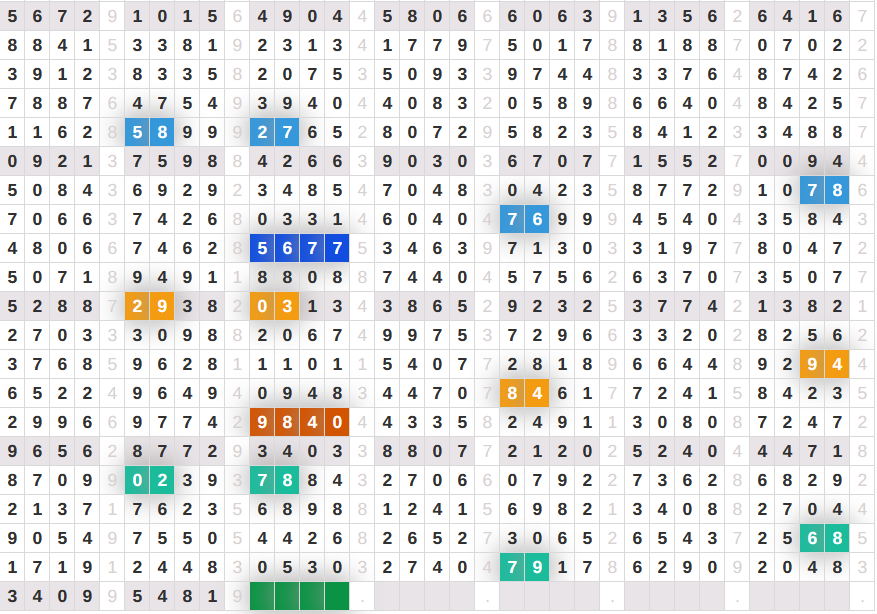Screen dimensions: 877x614
Task: Select the dark orange 9840 block
Action: (299, 422)
